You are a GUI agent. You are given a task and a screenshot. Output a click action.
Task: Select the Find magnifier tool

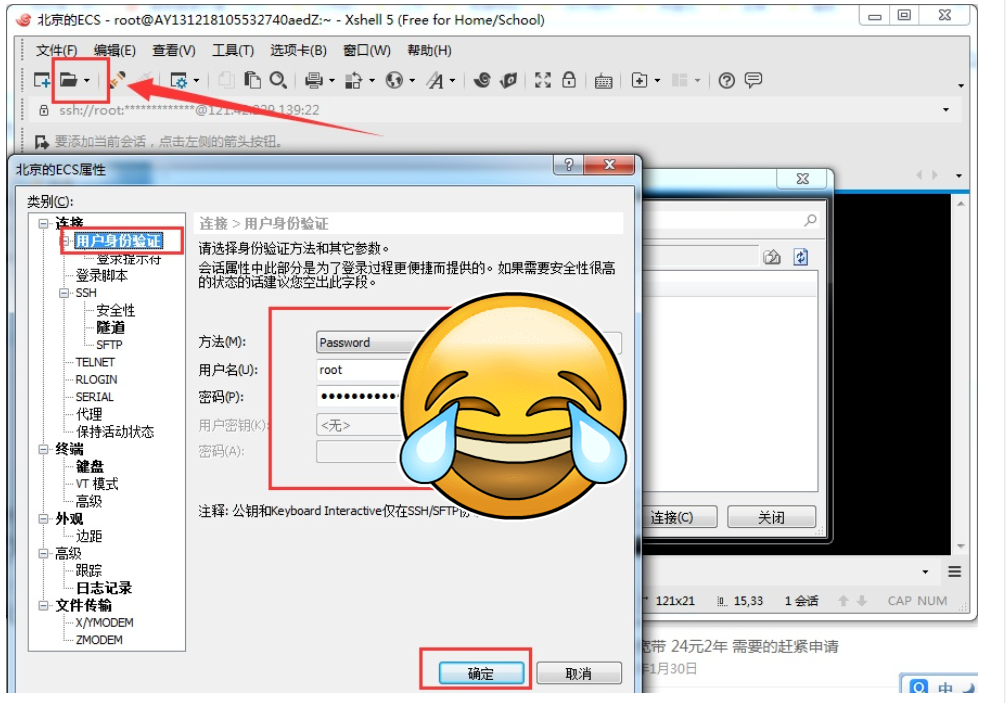pyautogui.click(x=278, y=80)
